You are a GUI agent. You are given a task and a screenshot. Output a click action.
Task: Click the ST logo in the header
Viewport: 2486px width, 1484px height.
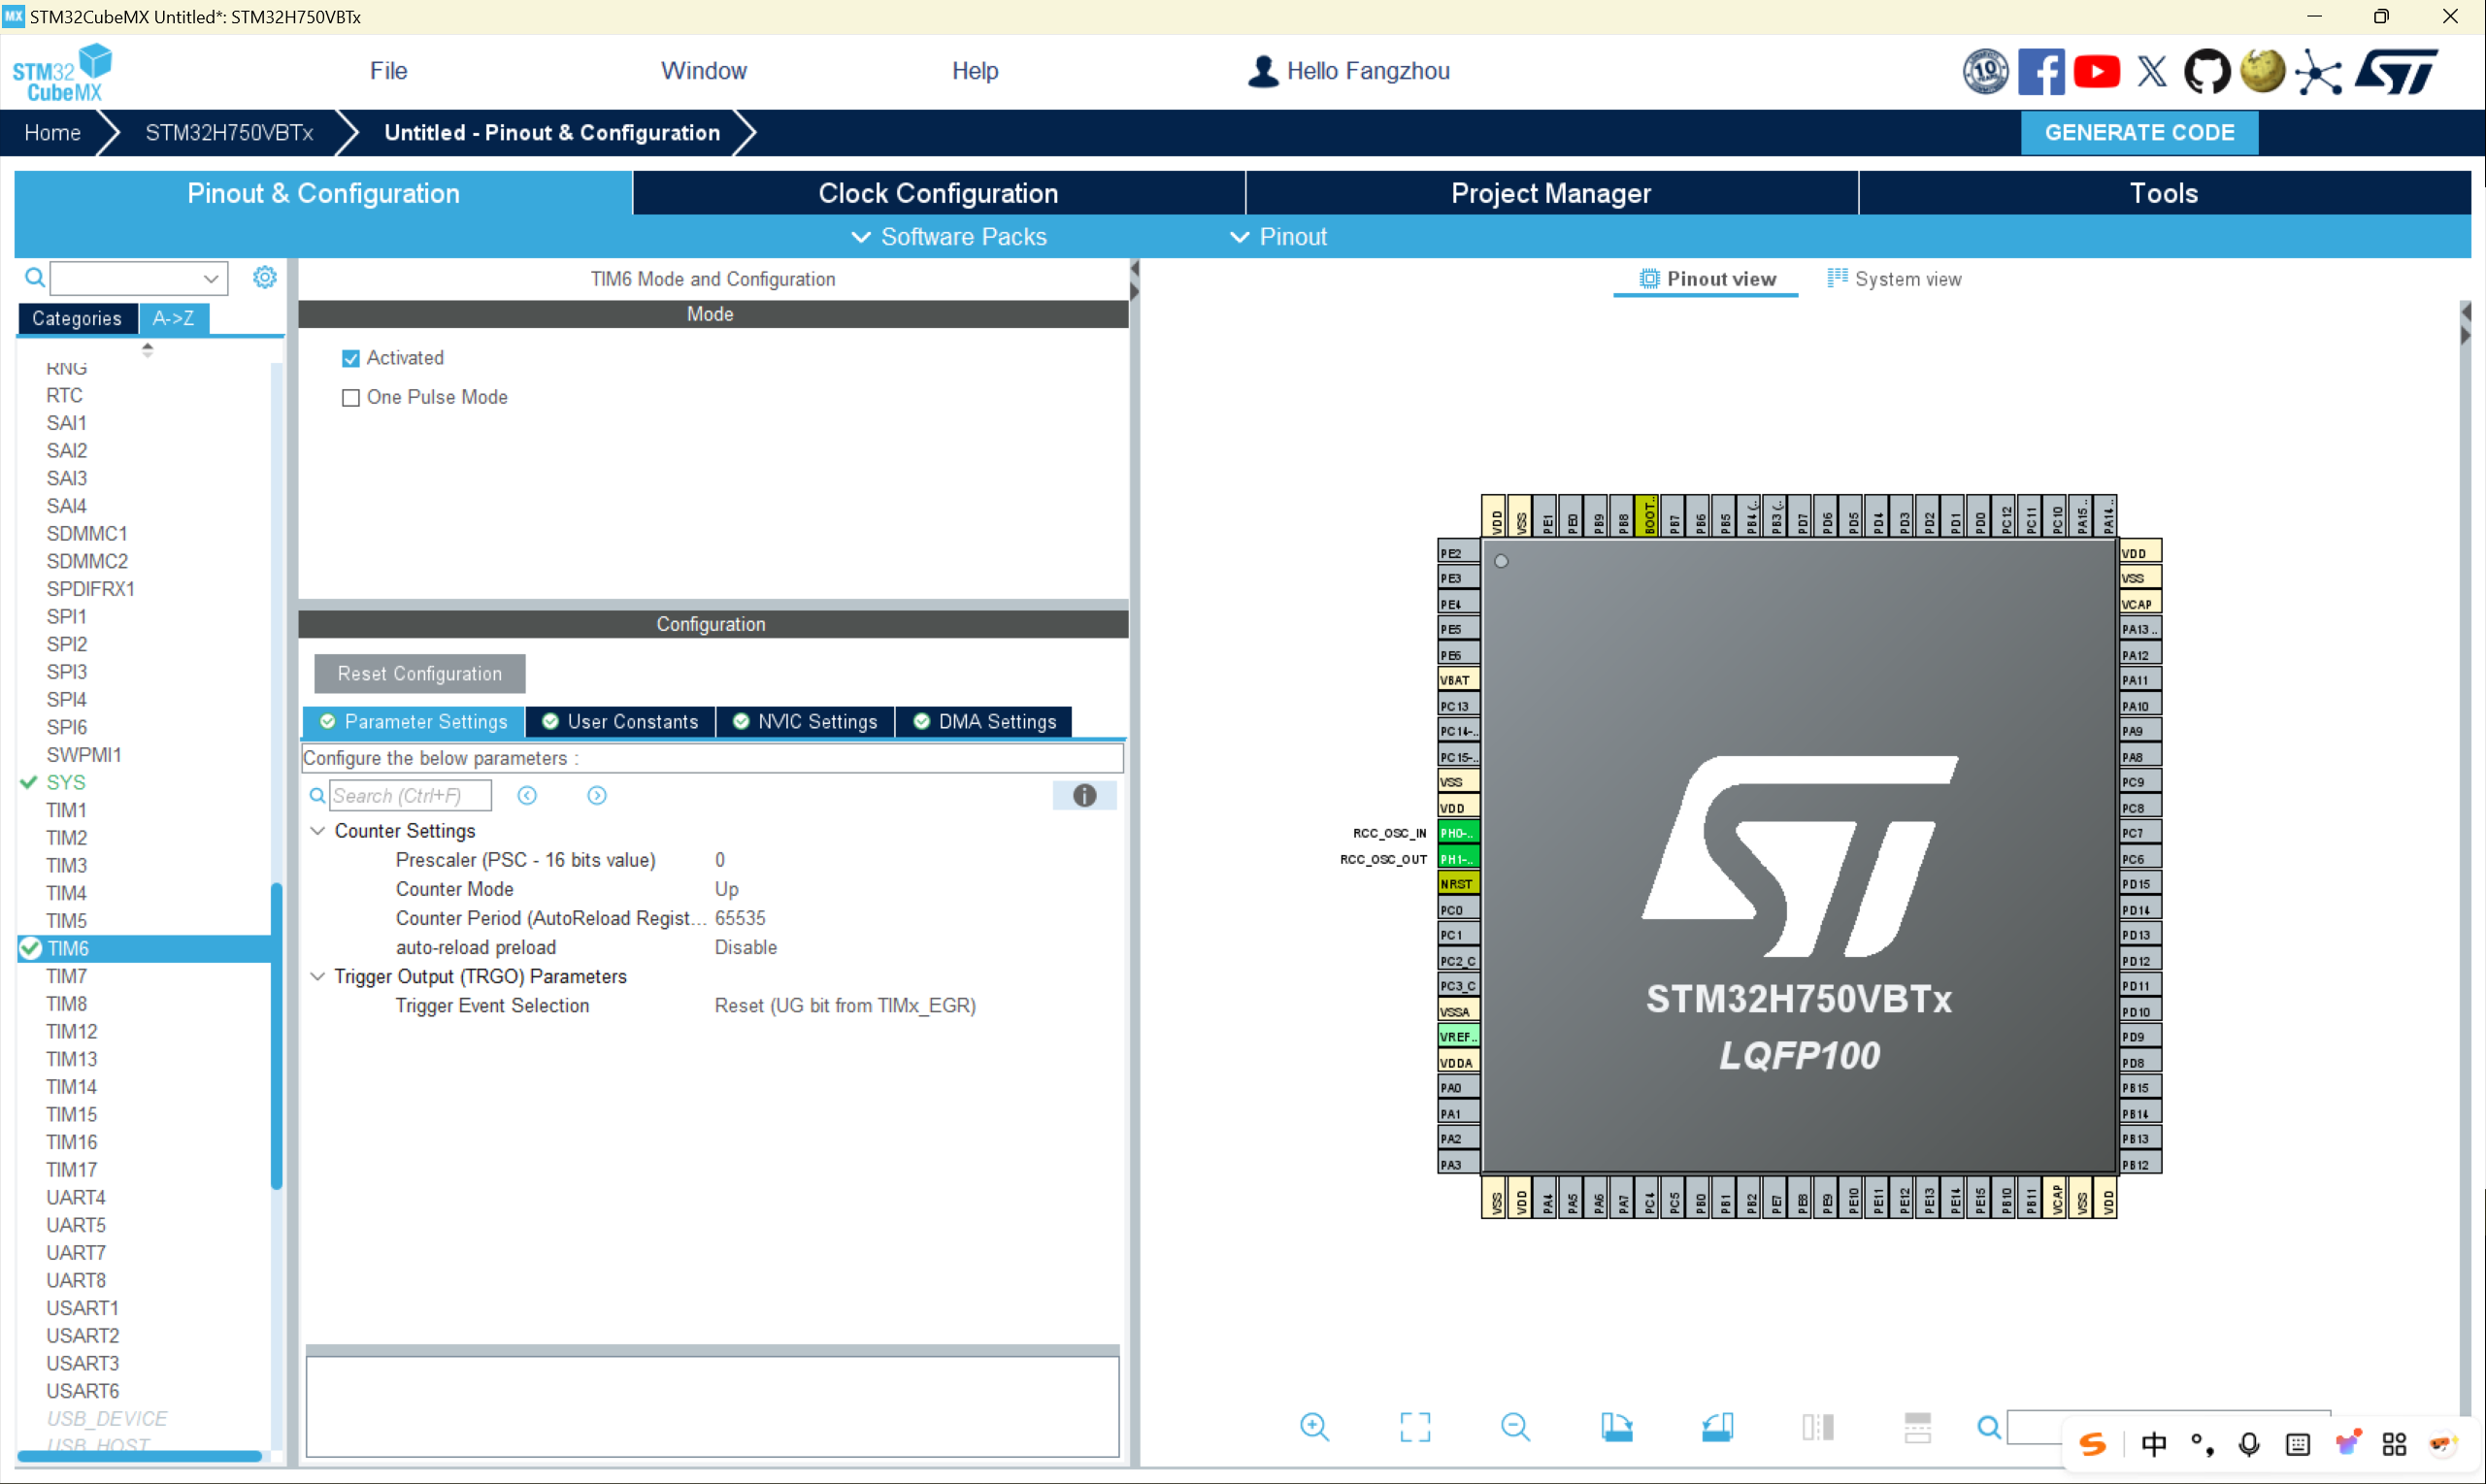click(2396, 72)
